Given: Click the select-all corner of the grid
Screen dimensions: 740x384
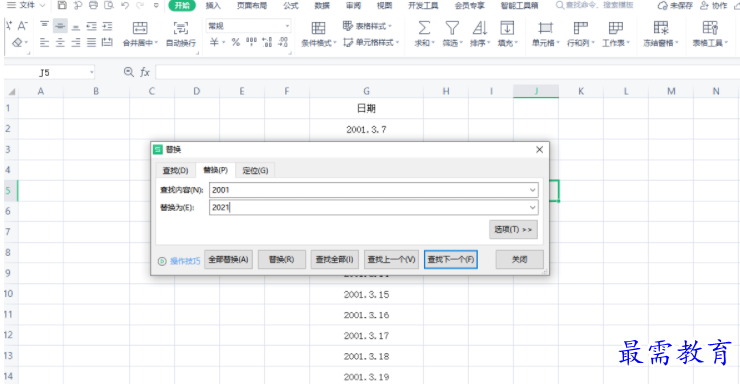Looking at the screenshot, I should point(11,92).
